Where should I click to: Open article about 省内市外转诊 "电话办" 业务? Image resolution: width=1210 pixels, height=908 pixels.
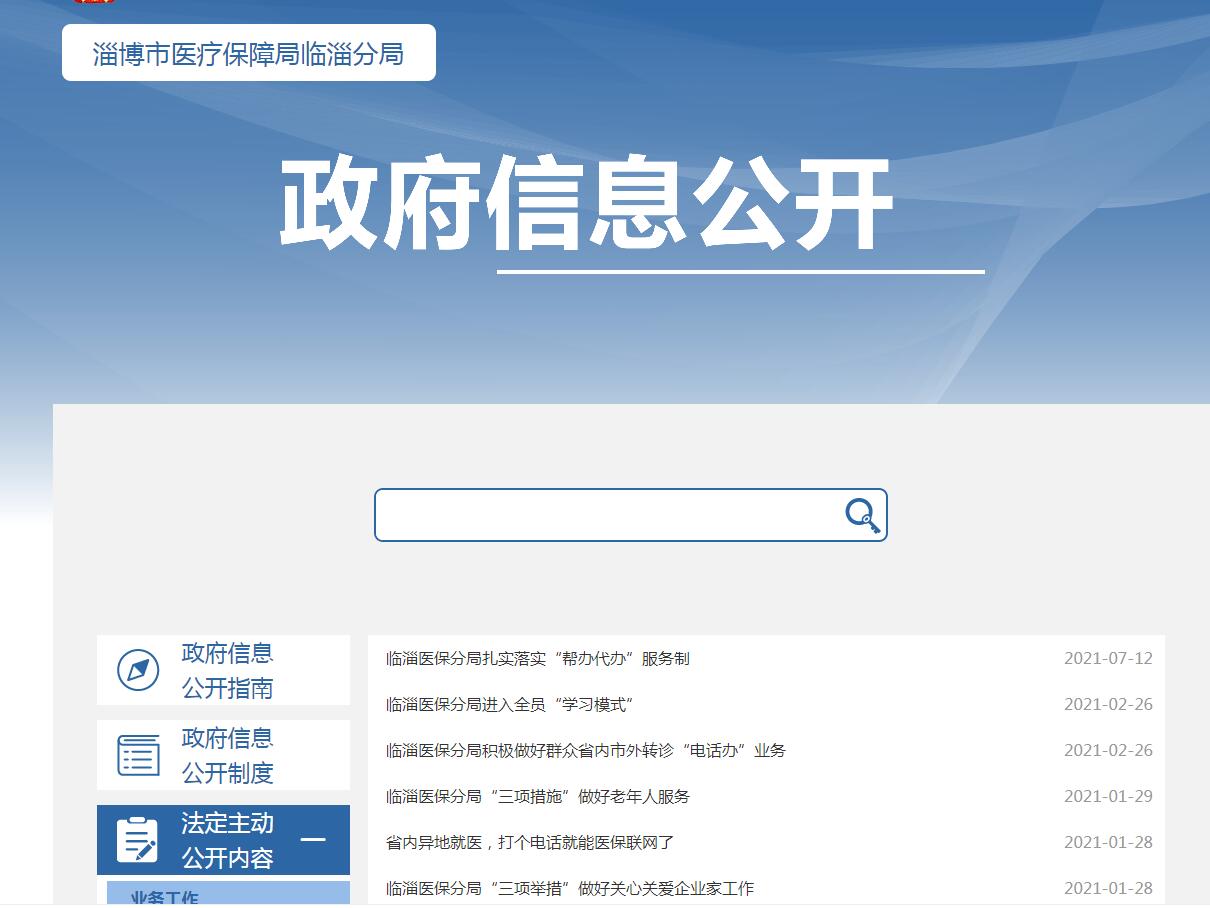click(x=585, y=750)
